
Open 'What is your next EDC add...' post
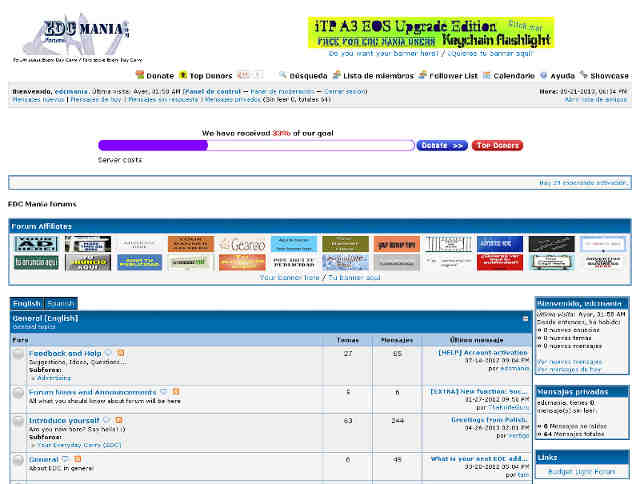(479, 459)
